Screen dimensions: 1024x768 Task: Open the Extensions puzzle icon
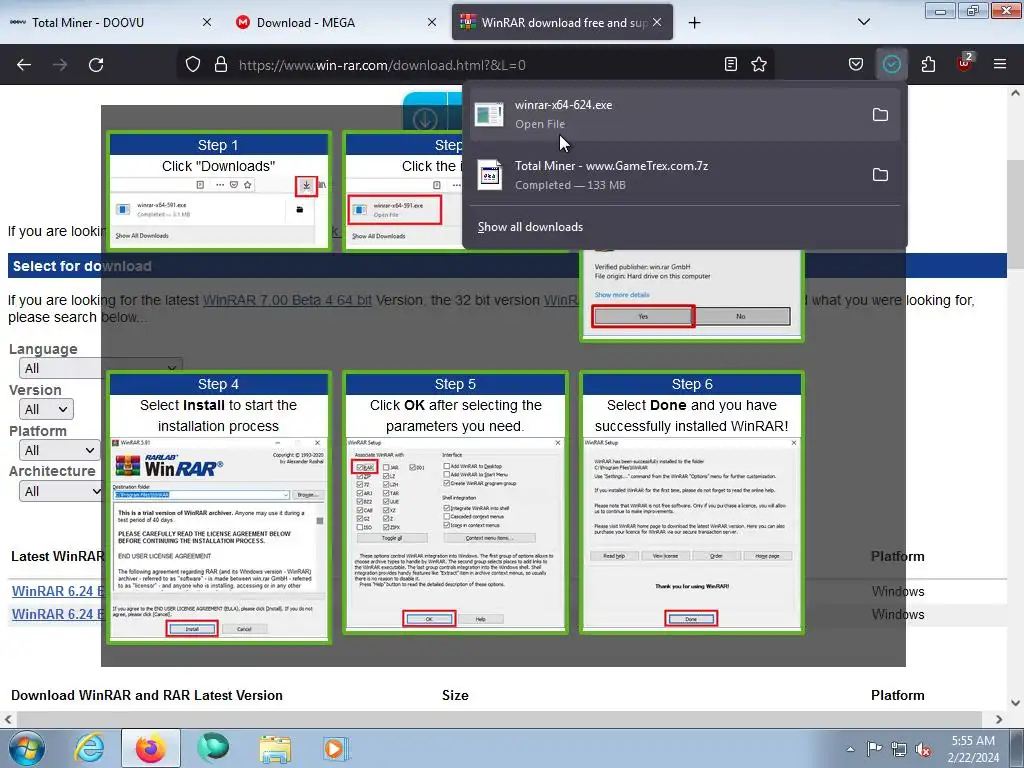(x=928, y=64)
